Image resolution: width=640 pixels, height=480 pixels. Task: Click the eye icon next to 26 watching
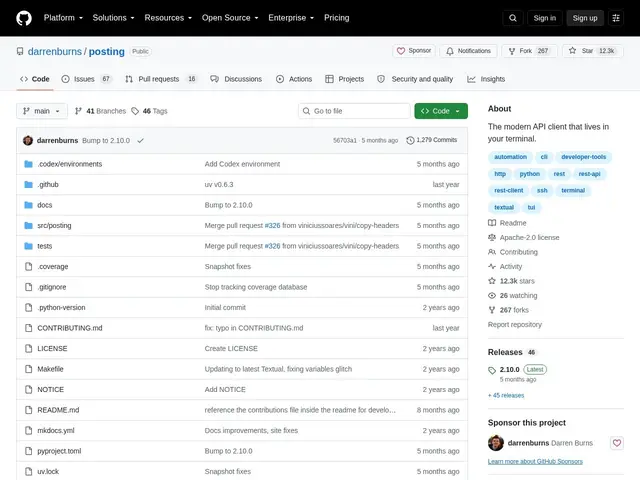point(492,296)
